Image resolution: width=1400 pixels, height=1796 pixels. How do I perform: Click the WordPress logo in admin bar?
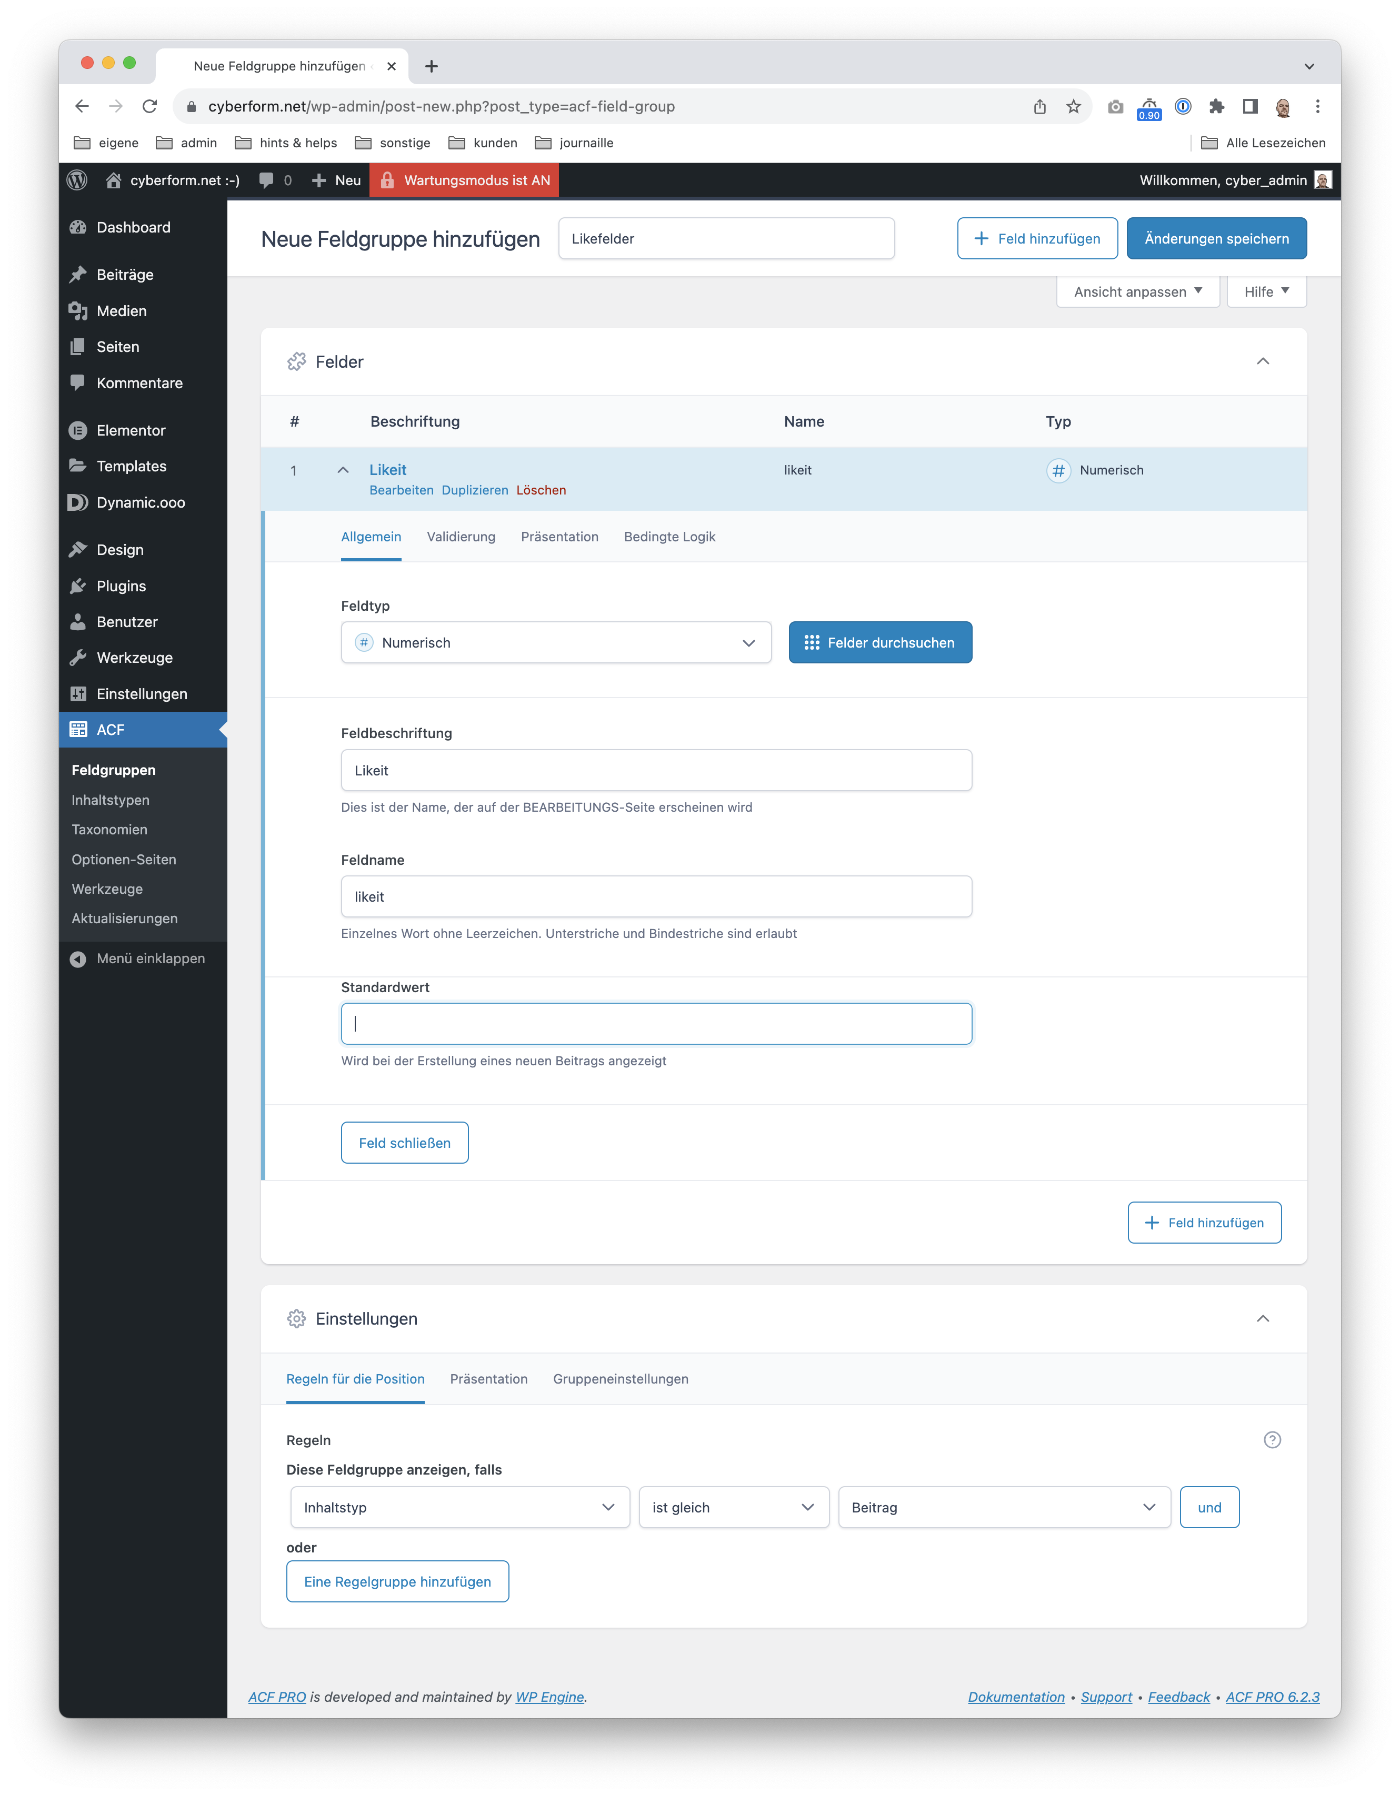77,180
